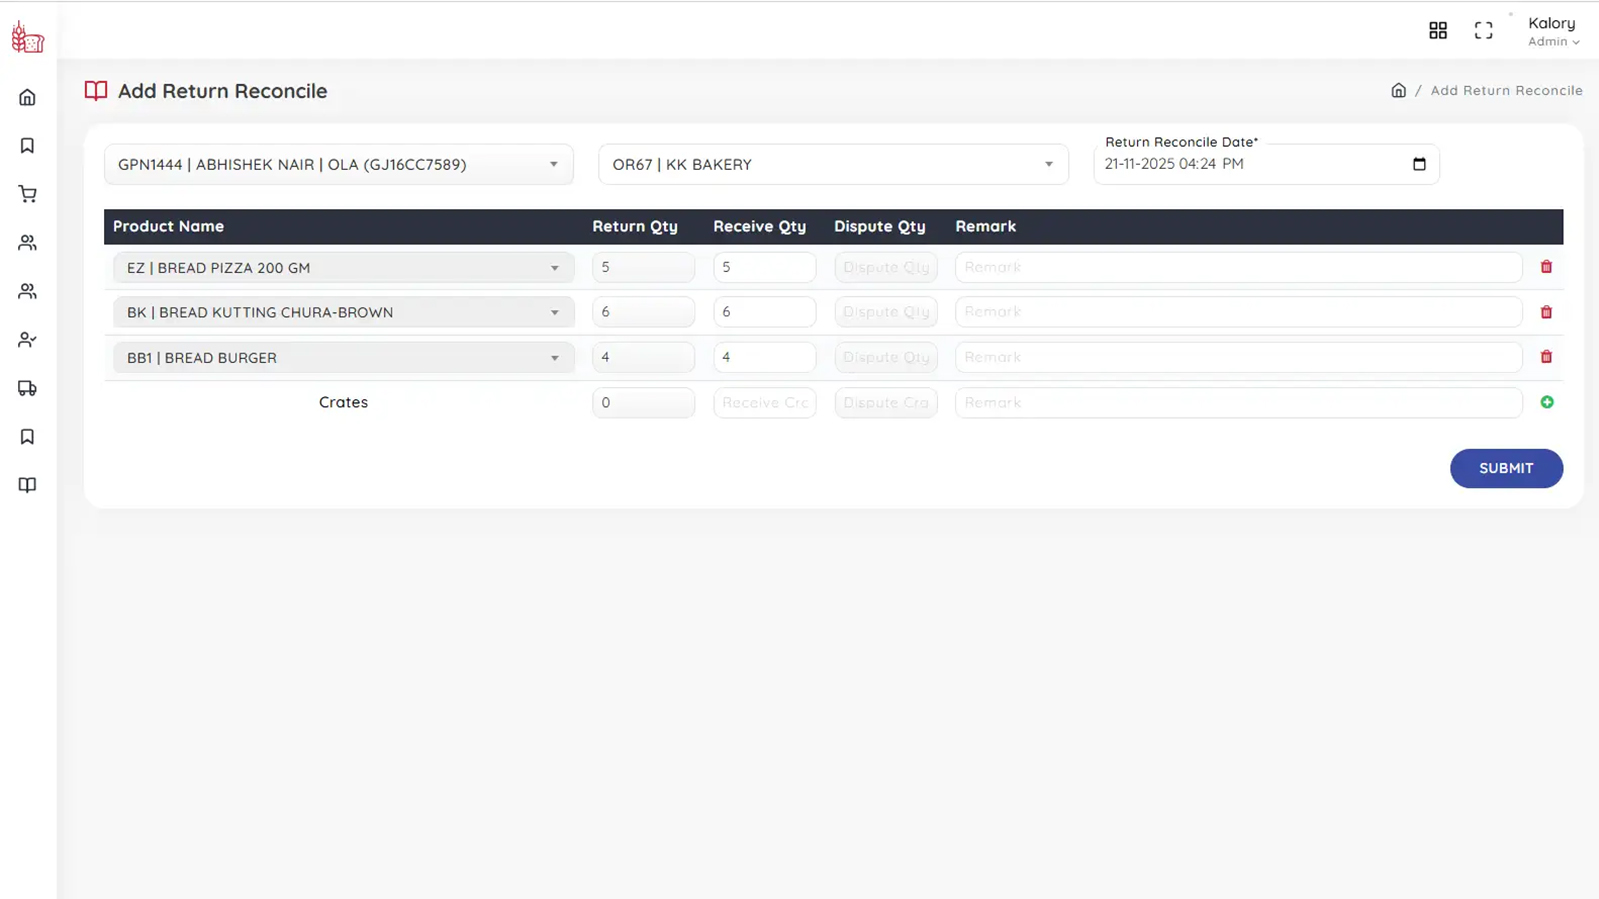Open the calendar picker for reconcile date
This screenshot has width=1599, height=899.
click(1418, 164)
